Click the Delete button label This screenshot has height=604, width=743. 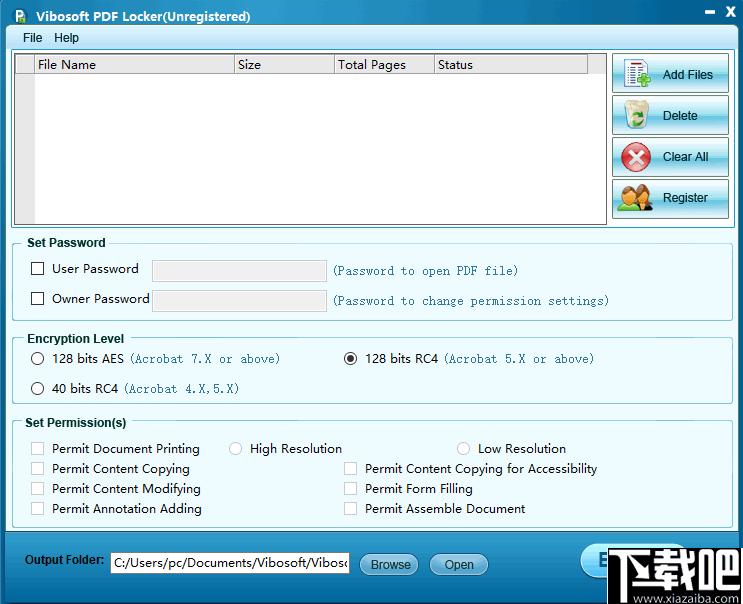pos(680,116)
